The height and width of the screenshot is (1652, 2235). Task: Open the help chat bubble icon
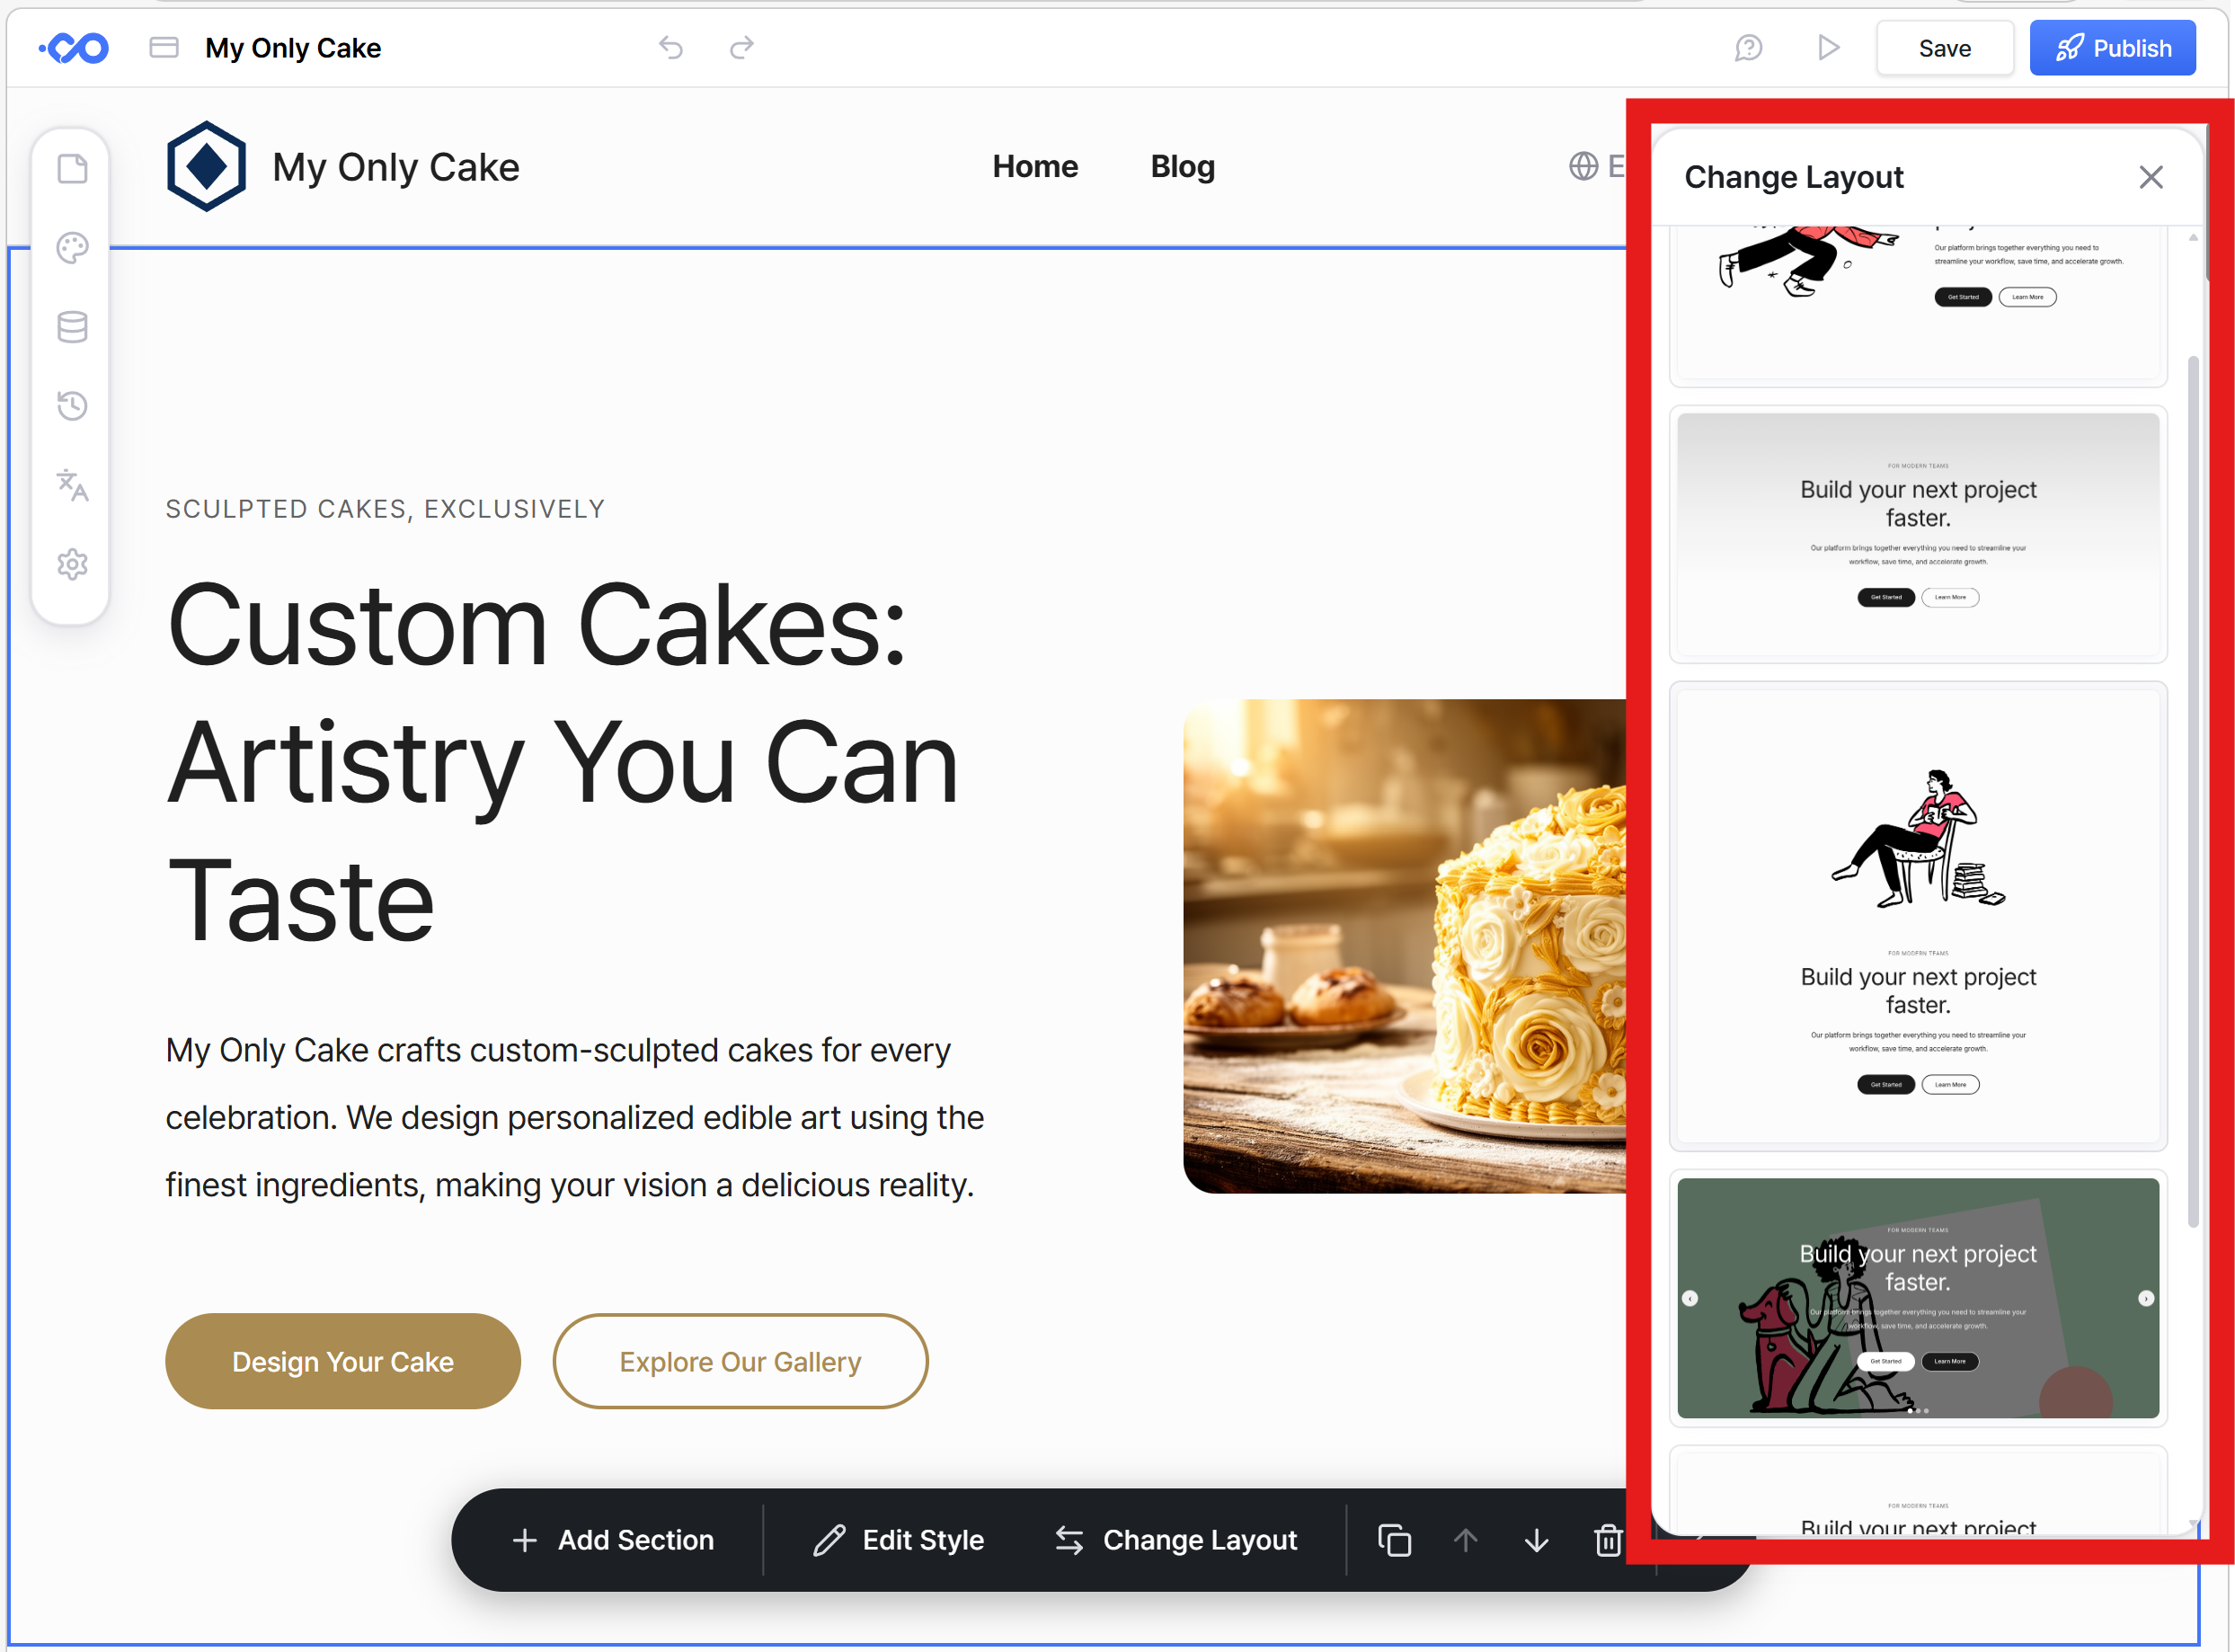coord(1748,48)
